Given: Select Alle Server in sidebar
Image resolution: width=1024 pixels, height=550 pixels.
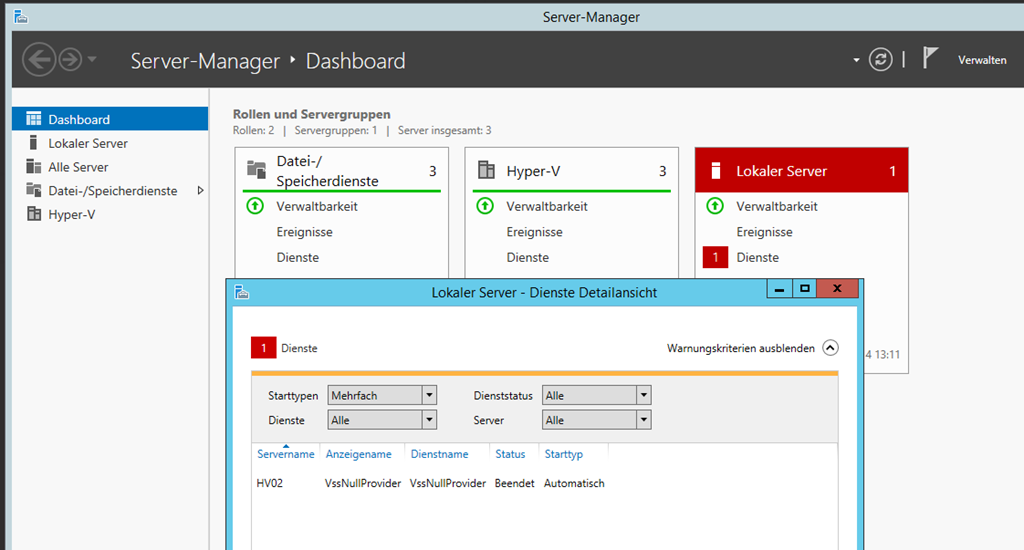Looking at the screenshot, I should [x=78, y=167].
